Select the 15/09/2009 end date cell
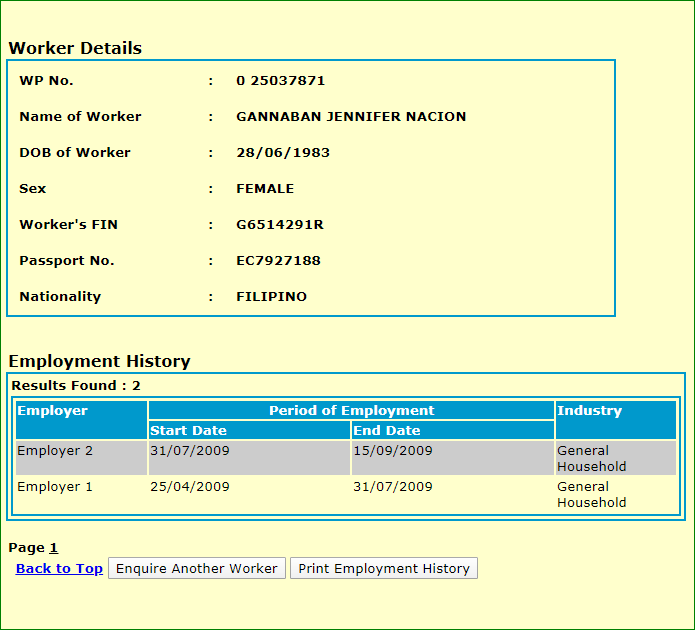This screenshot has width=695, height=630. pyautogui.click(x=393, y=451)
